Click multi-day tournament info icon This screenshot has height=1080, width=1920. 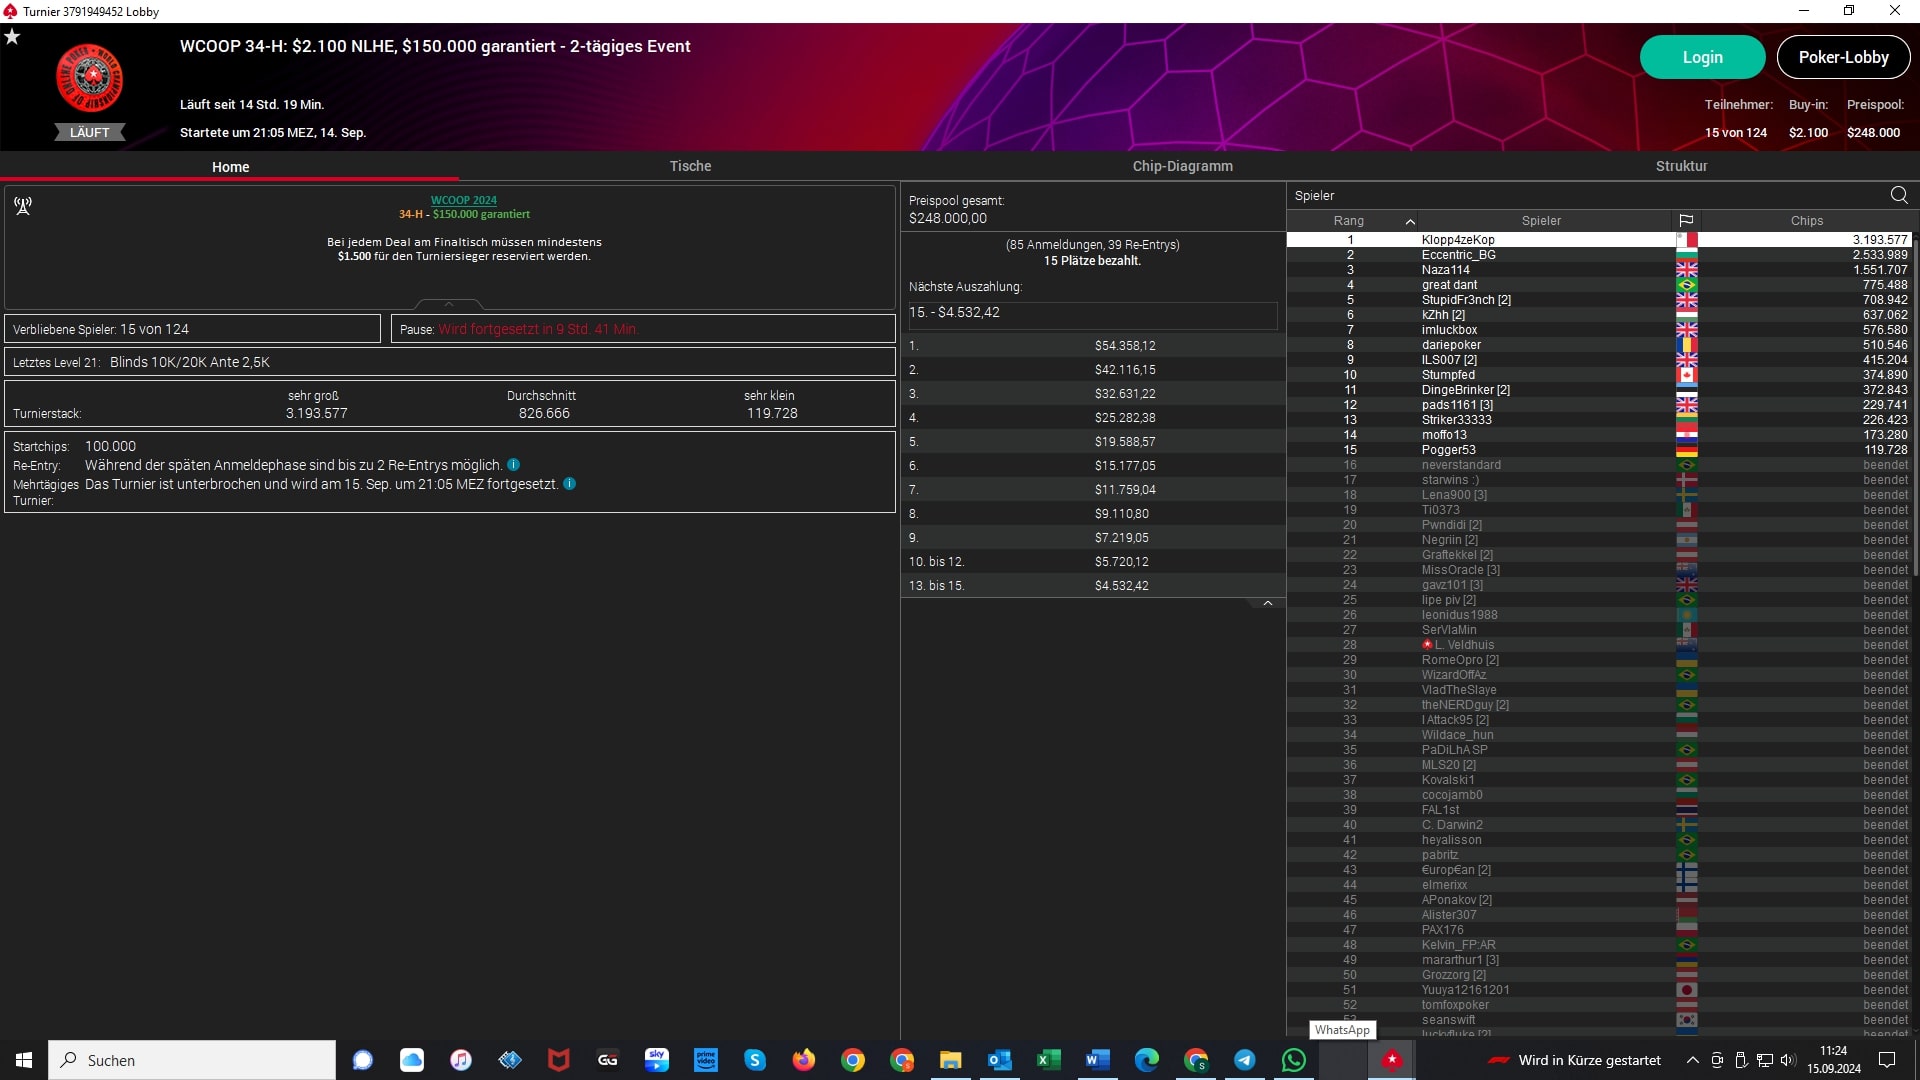(x=569, y=484)
